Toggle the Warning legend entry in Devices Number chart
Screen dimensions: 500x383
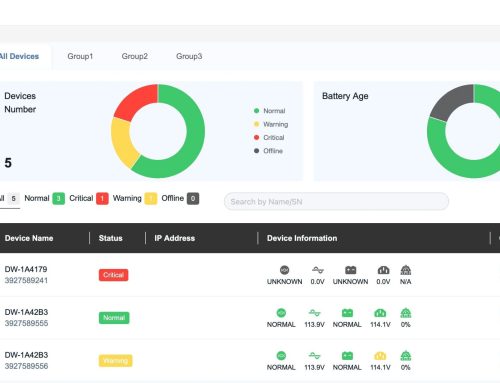tap(271, 124)
